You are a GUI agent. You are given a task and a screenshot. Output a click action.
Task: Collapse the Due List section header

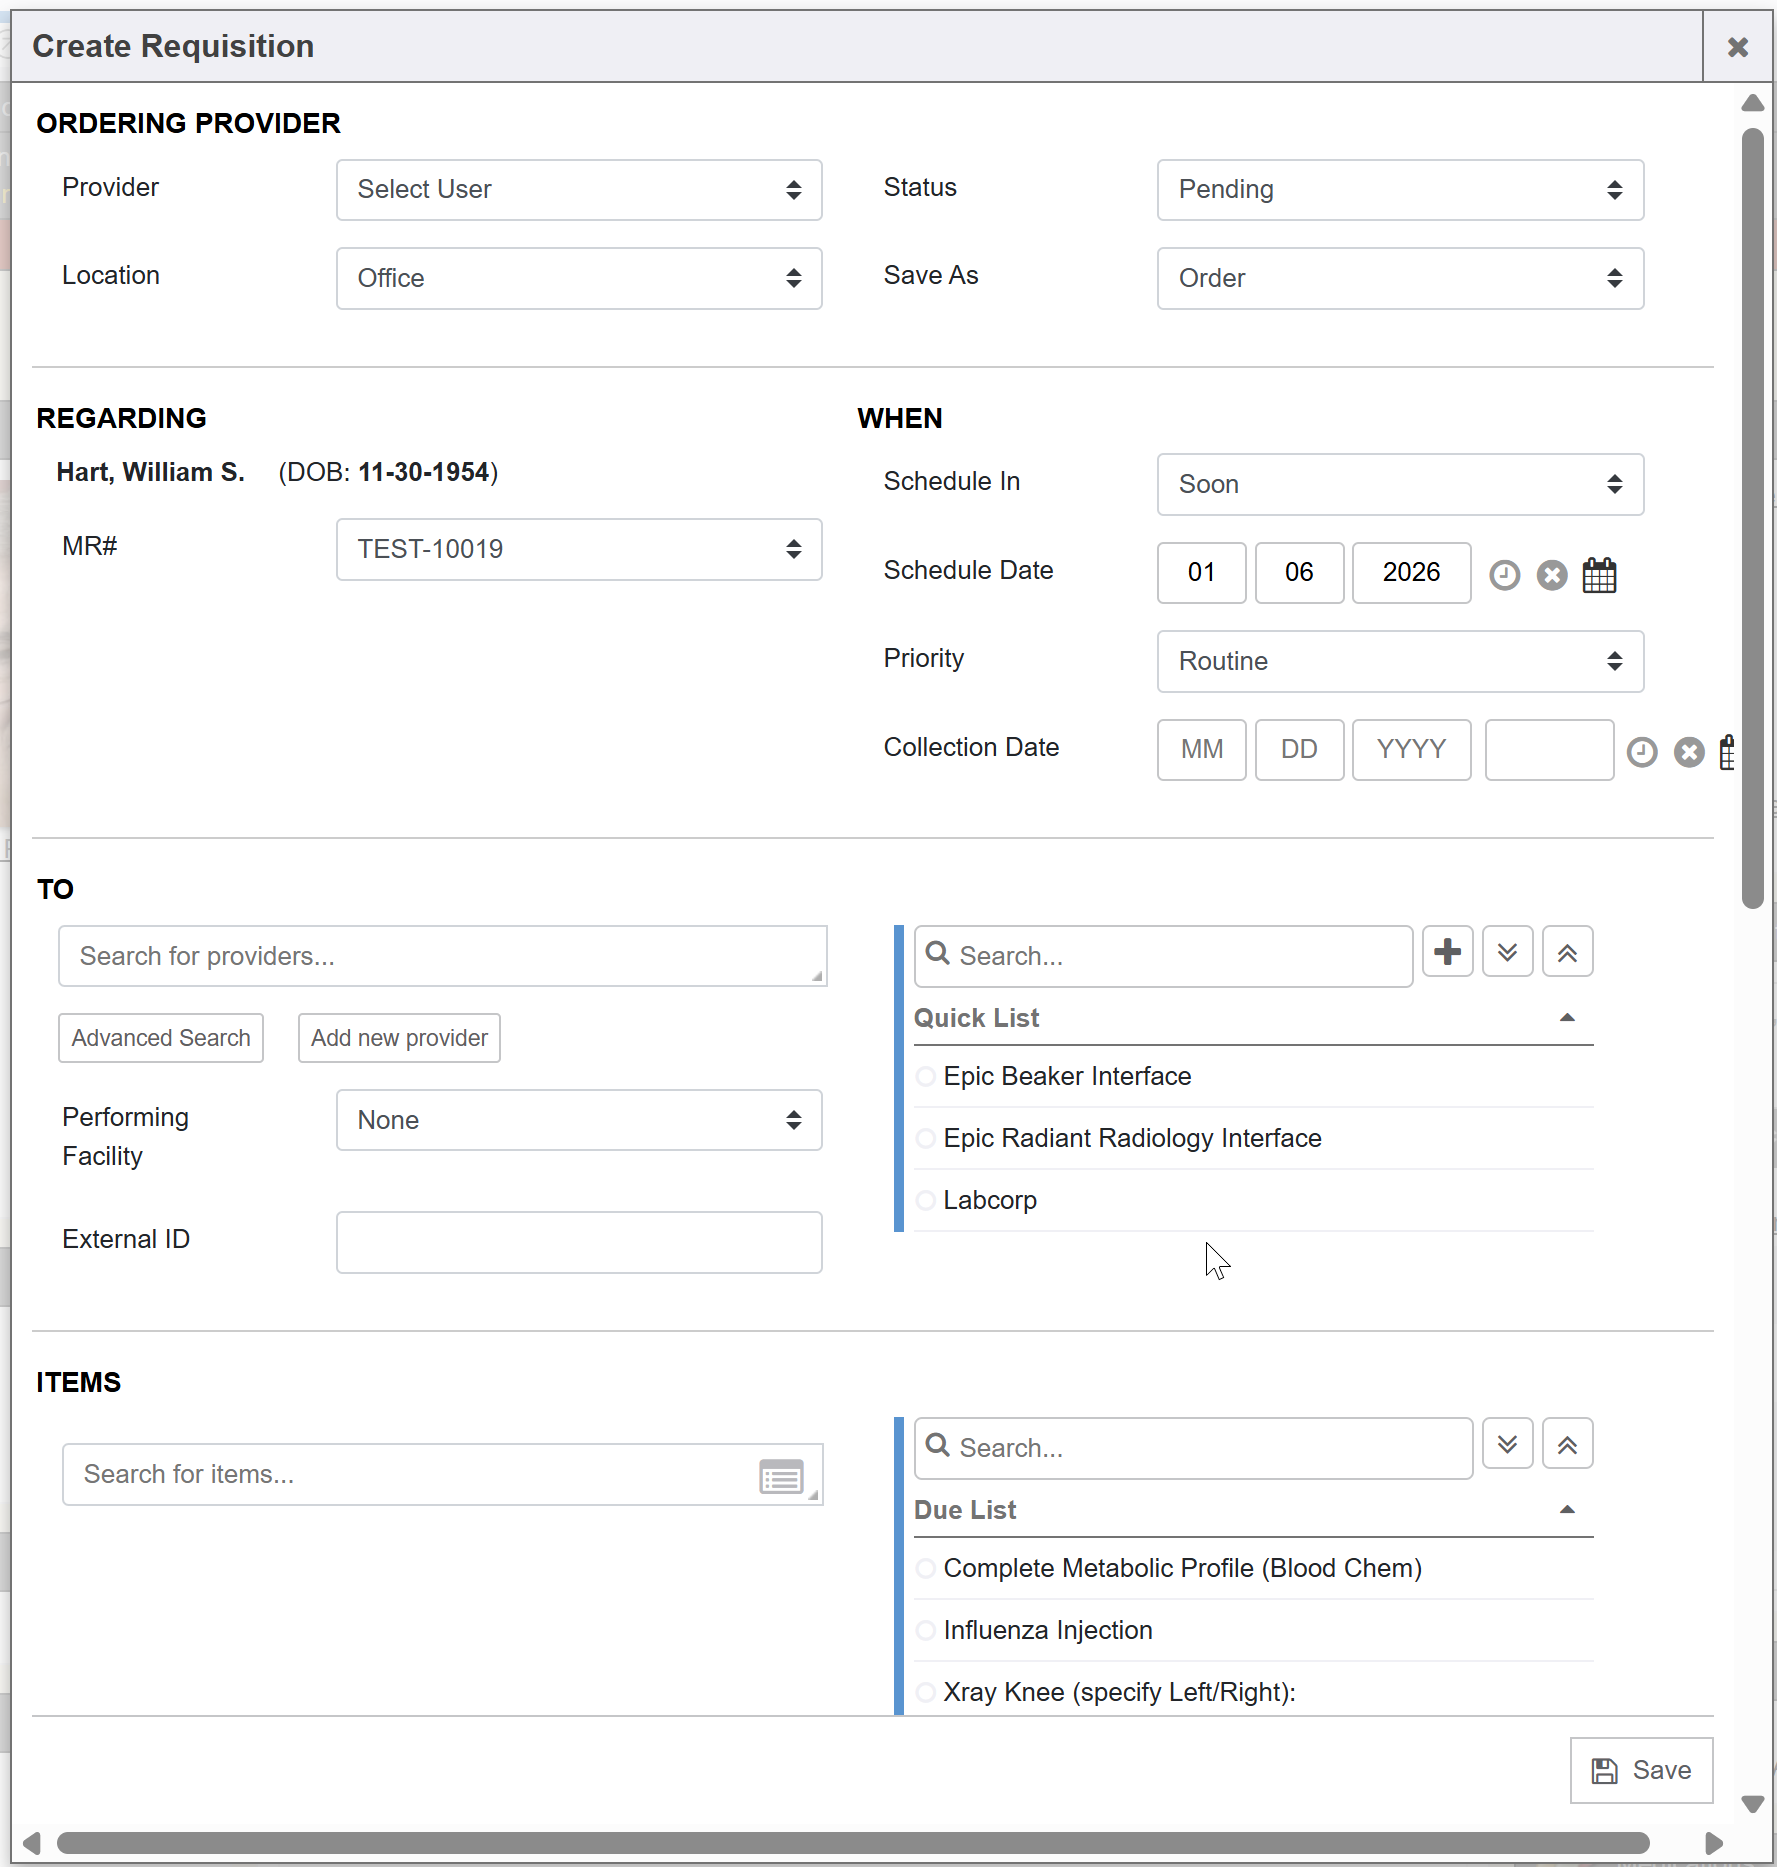[x=1567, y=1510]
